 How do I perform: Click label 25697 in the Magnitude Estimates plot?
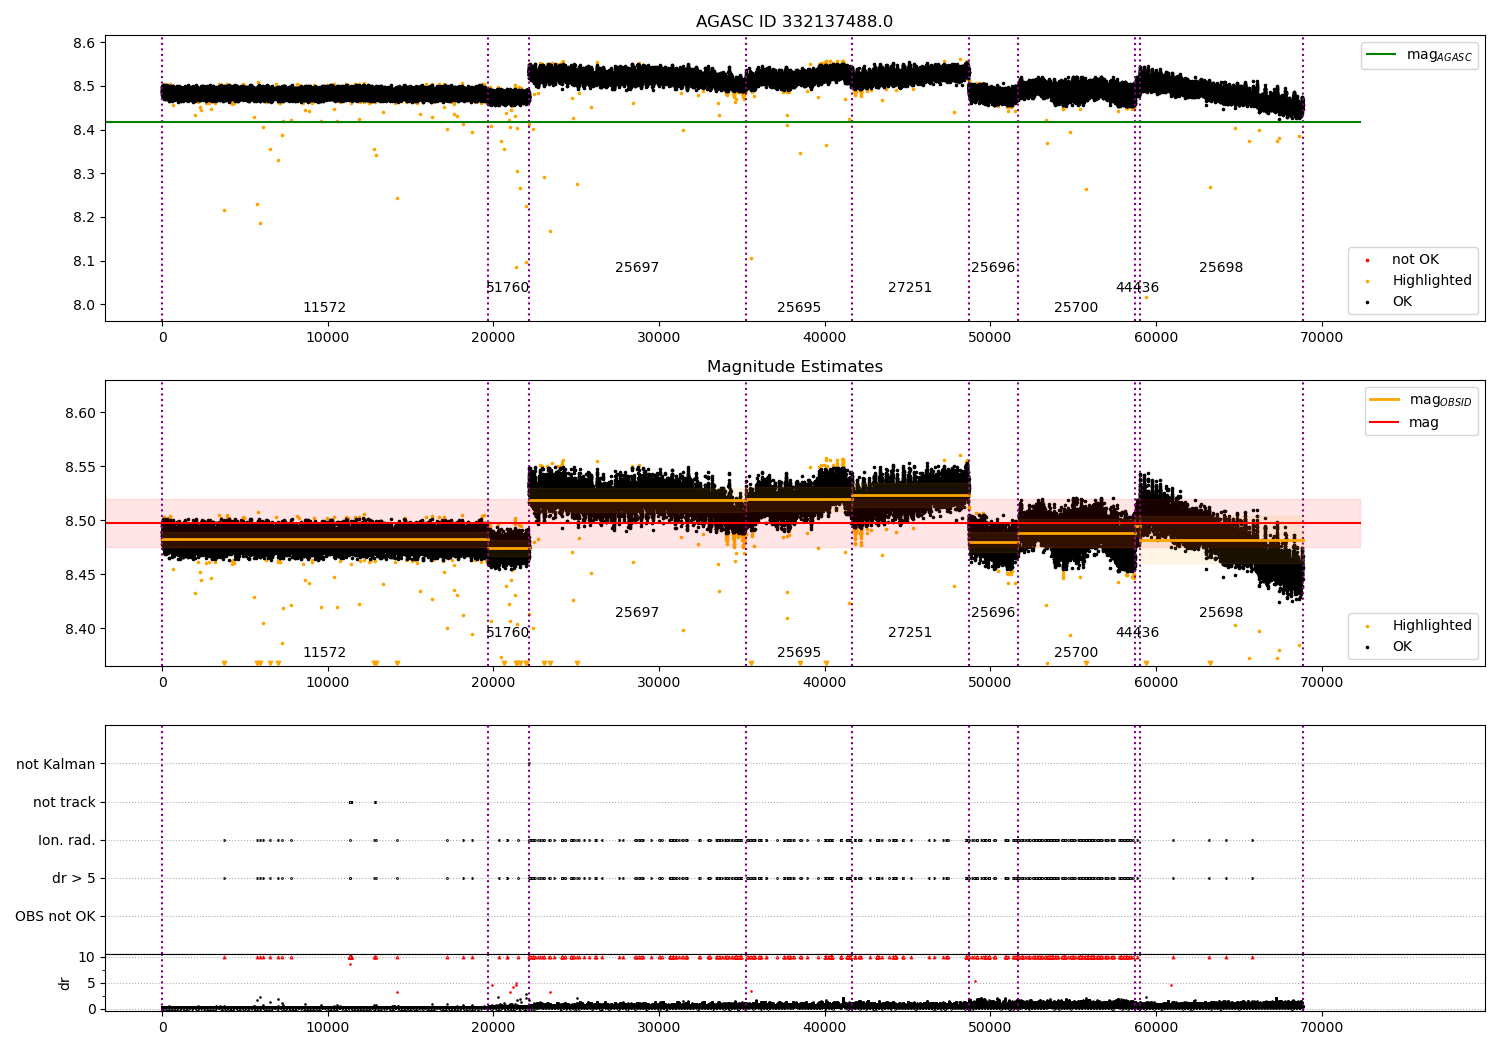[637, 613]
